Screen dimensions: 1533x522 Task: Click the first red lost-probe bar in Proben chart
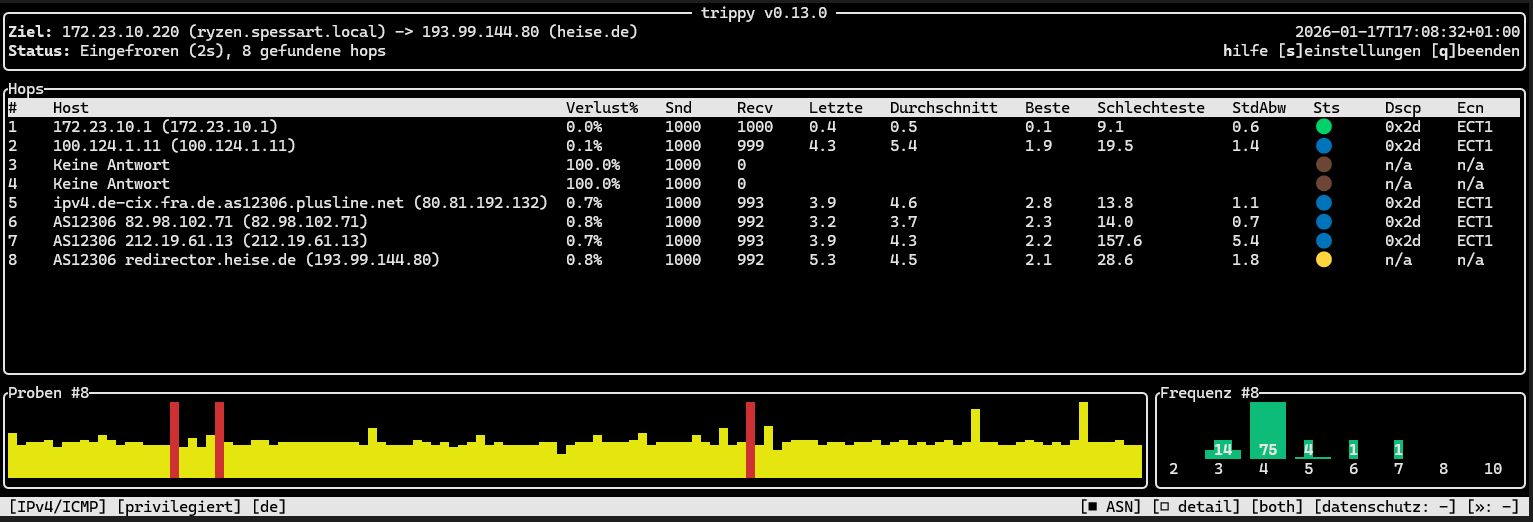(x=174, y=440)
